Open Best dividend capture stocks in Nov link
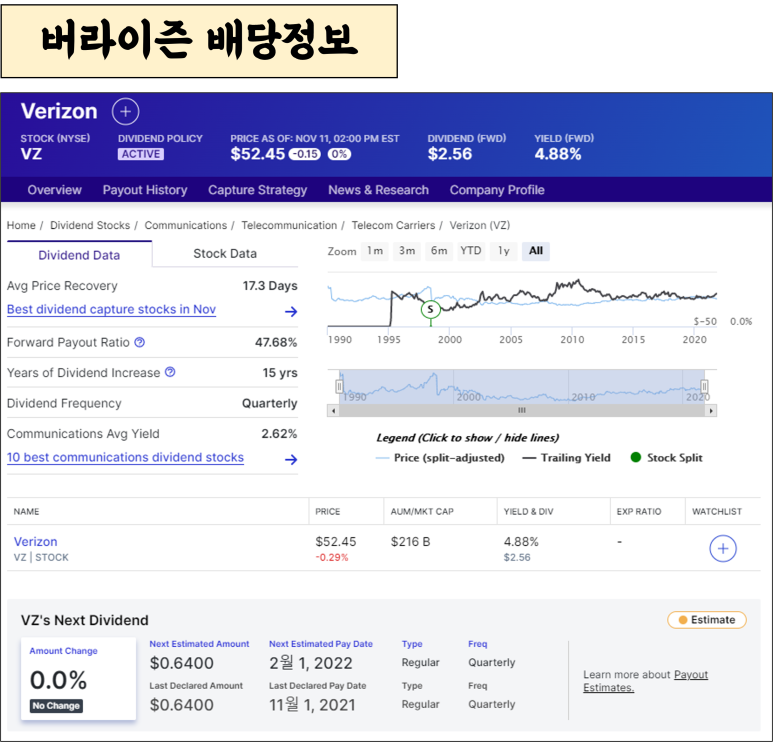 [111, 309]
